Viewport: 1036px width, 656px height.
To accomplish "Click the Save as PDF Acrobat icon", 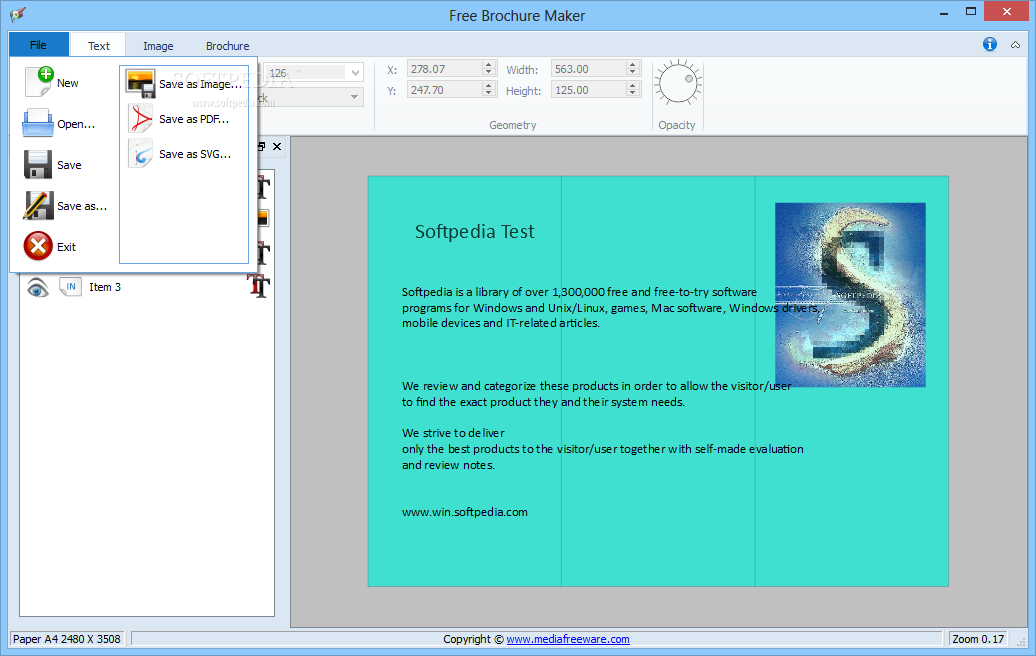I will (140, 119).
